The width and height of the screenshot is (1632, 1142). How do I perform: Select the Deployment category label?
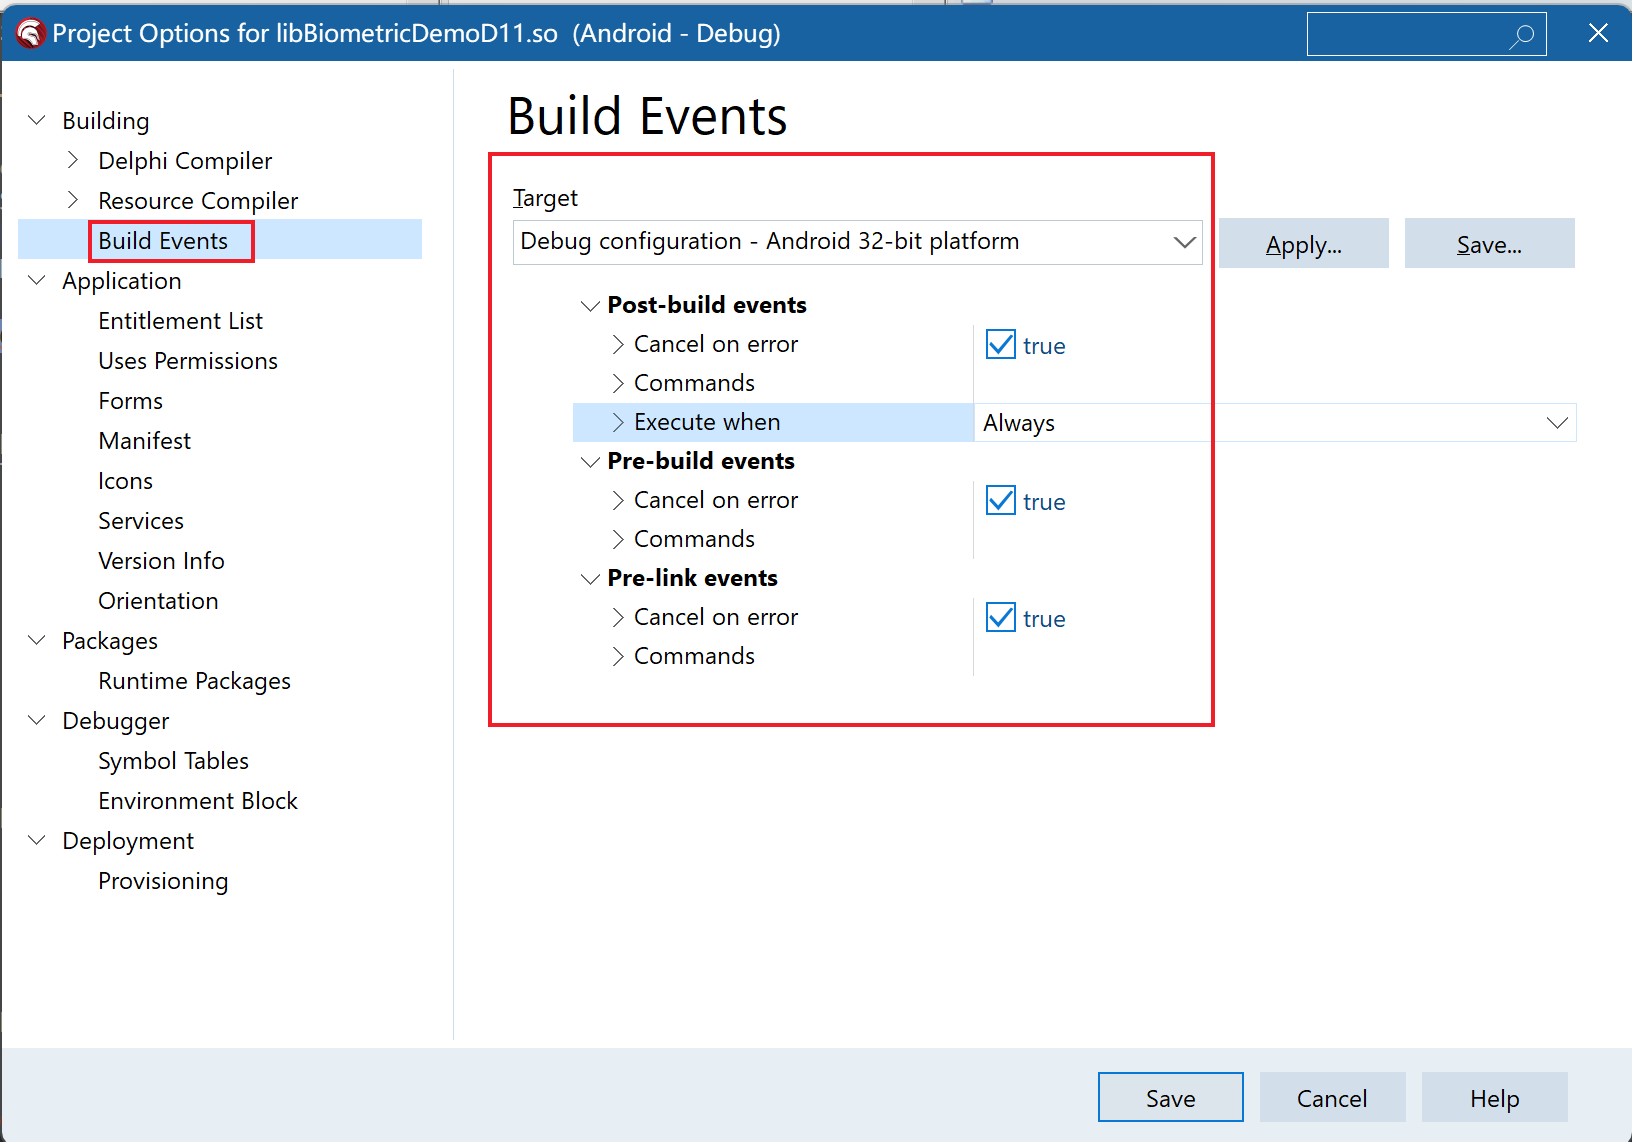click(128, 841)
